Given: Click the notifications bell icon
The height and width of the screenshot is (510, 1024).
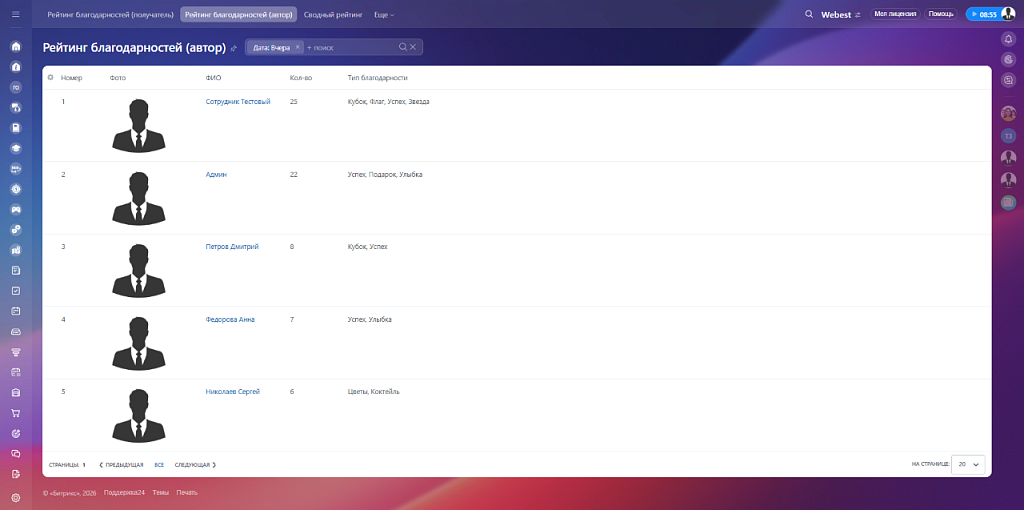Looking at the screenshot, I should pos(1008,39).
